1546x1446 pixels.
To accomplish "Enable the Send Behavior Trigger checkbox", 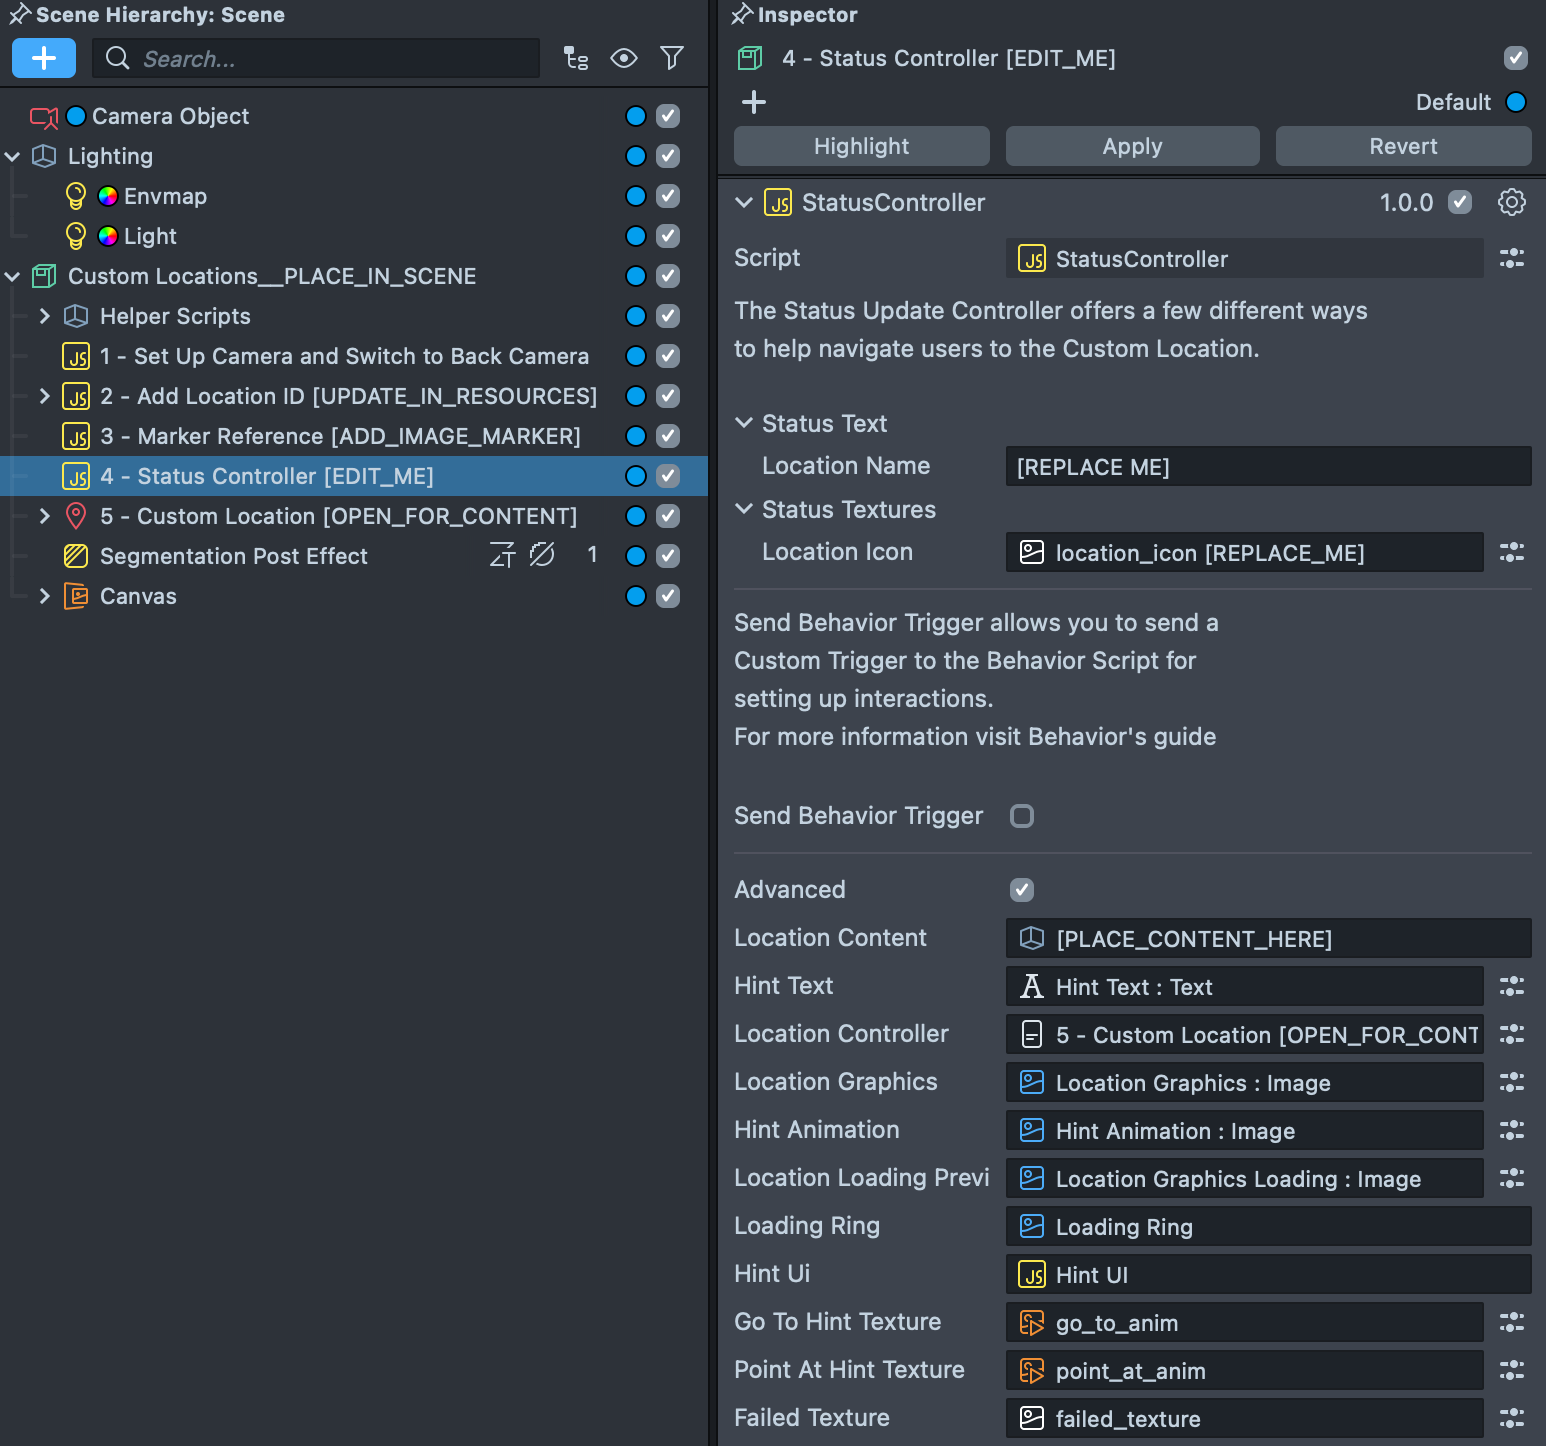I will click(x=1021, y=816).
